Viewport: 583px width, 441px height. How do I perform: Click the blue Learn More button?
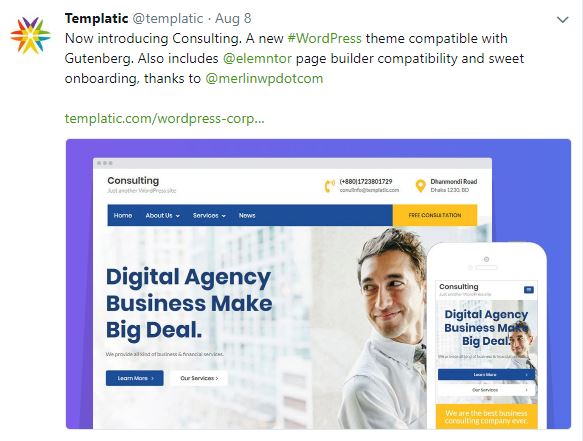point(135,378)
